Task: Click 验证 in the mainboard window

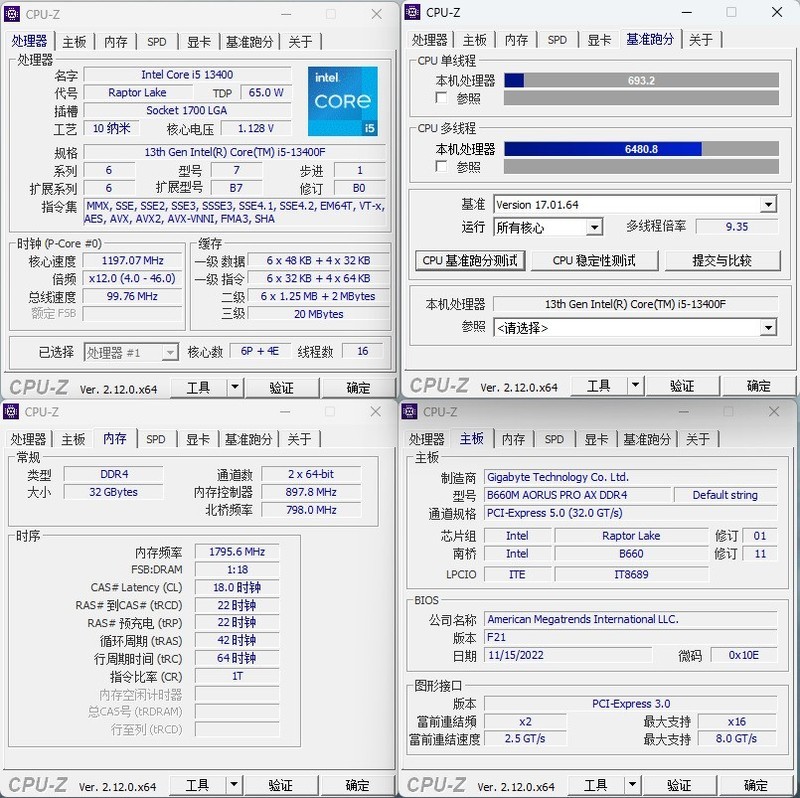Action: [679, 785]
